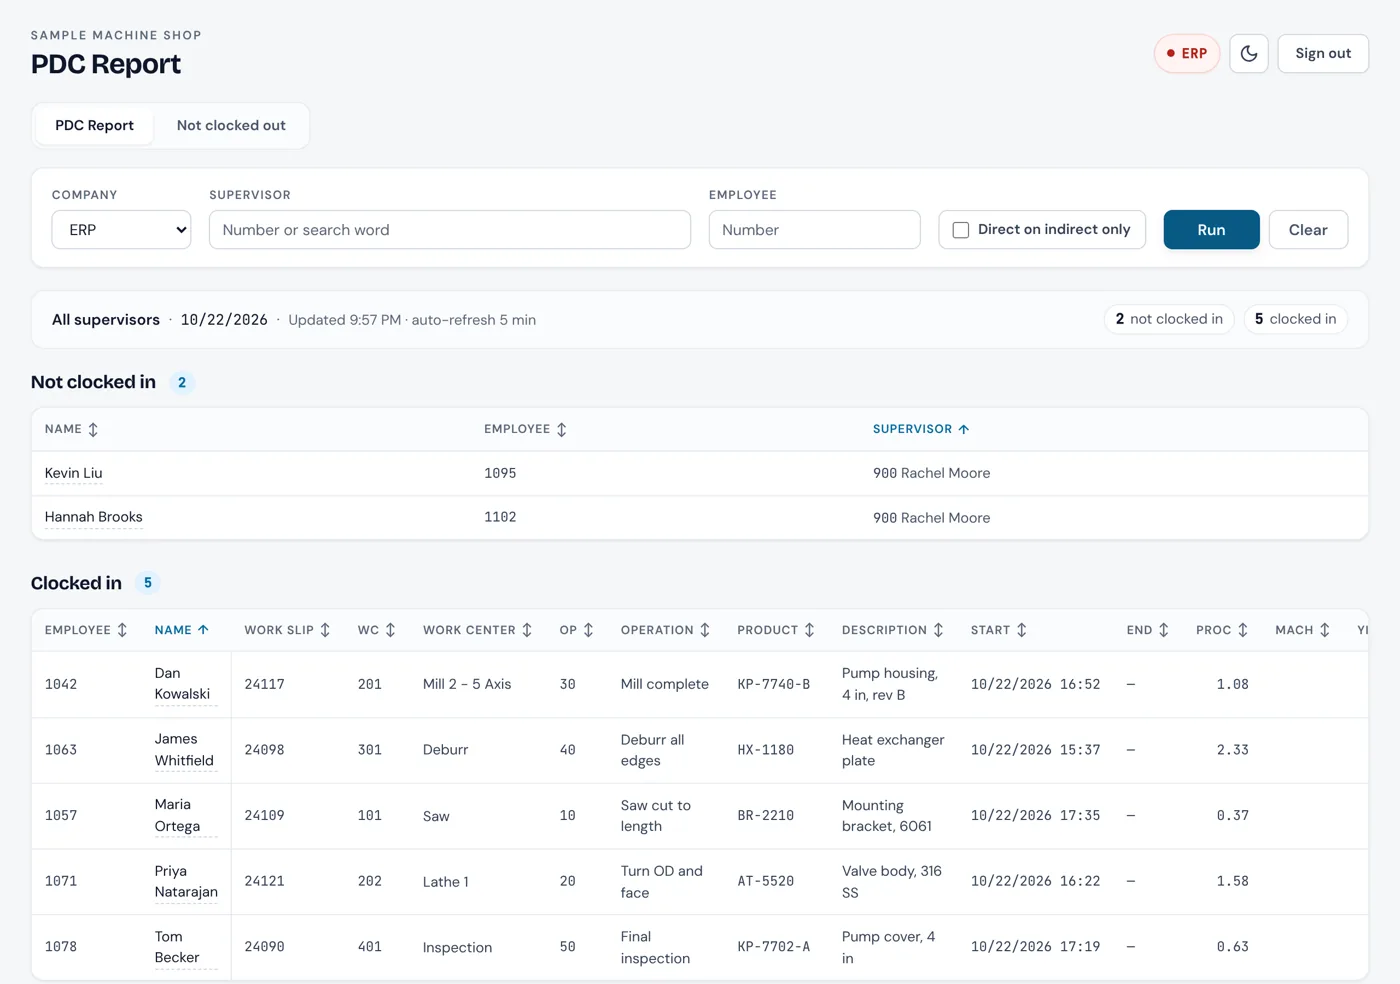Focus the Supervisor search field
The height and width of the screenshot is (984, 1400).
pos(450,230)
